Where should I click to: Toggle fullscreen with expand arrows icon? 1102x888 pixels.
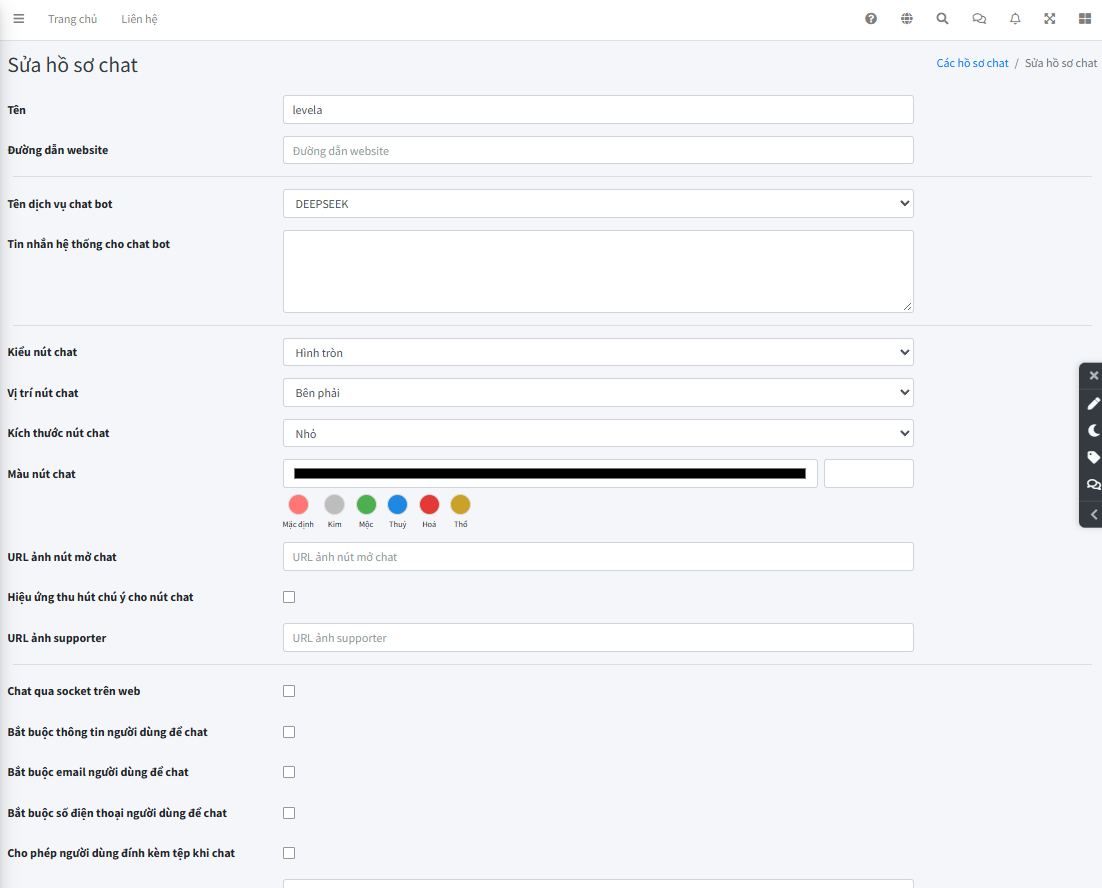pos(1049,19)
